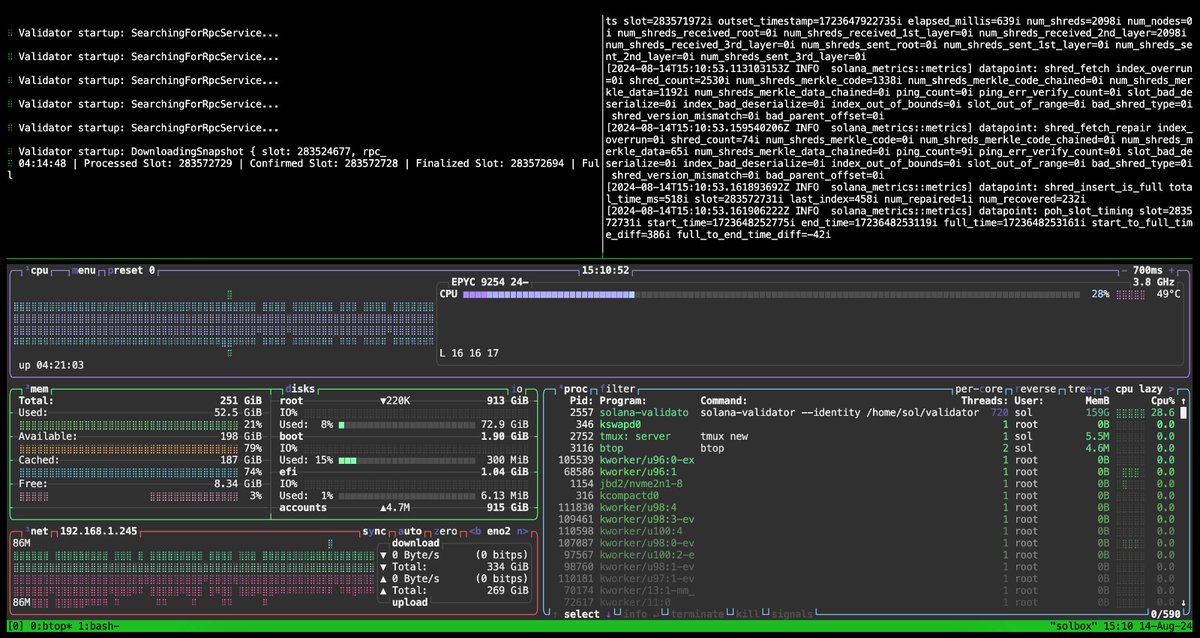Image resolution: width=1200 pixels, height=638 pixels.
Task: Select the kworker/u100:2-e process row
Action: 861,554
